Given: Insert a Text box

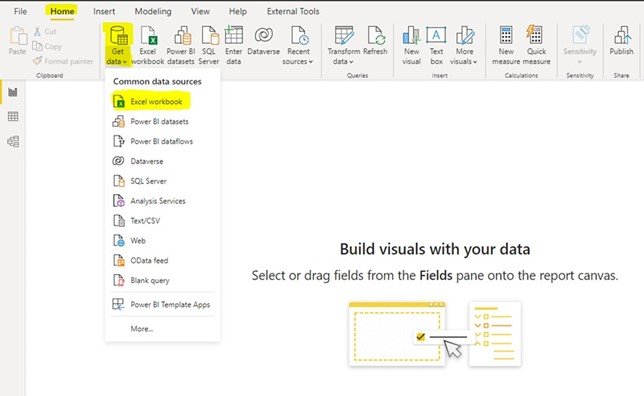Looking at the screenshot, I should click(x=436, y=45).
